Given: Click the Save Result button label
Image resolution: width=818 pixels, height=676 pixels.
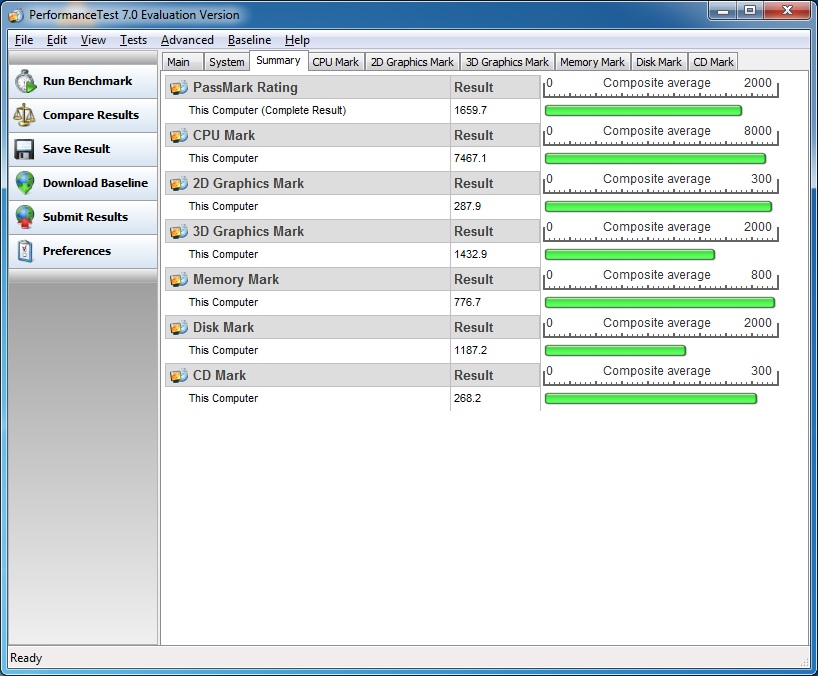Looking at the screenshot, I should click(76, 149).
